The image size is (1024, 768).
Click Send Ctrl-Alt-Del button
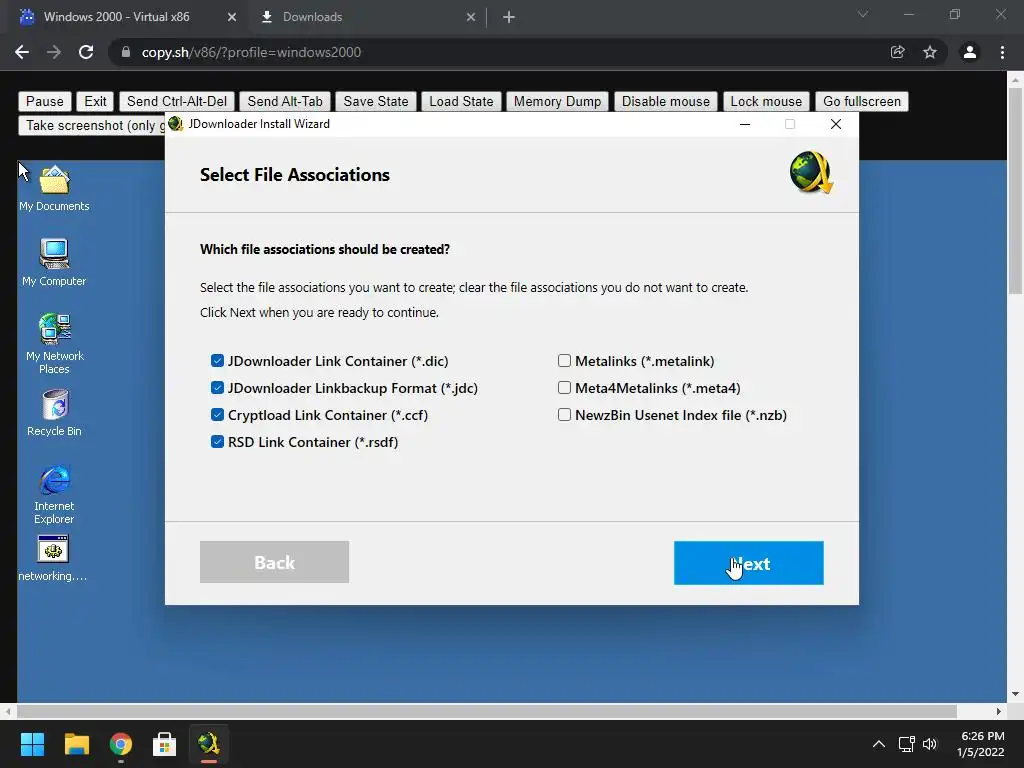(177, 101)
